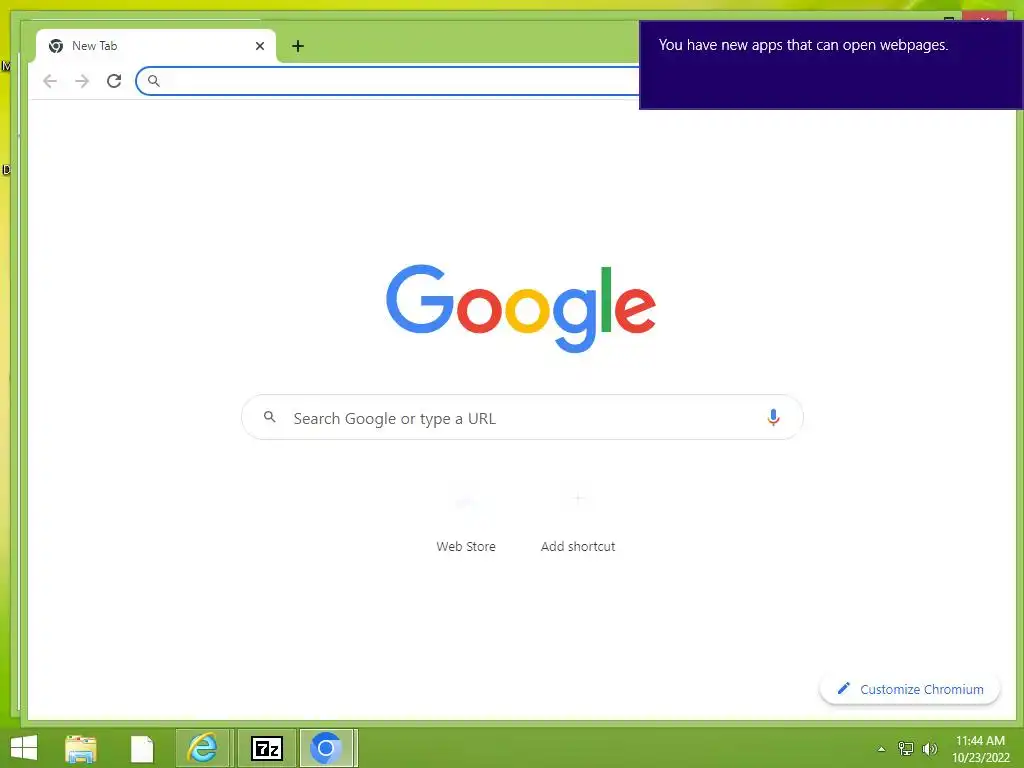Click the new apps notification toast
This screenshot has width=1024, height=768.
tap(831, 65)
